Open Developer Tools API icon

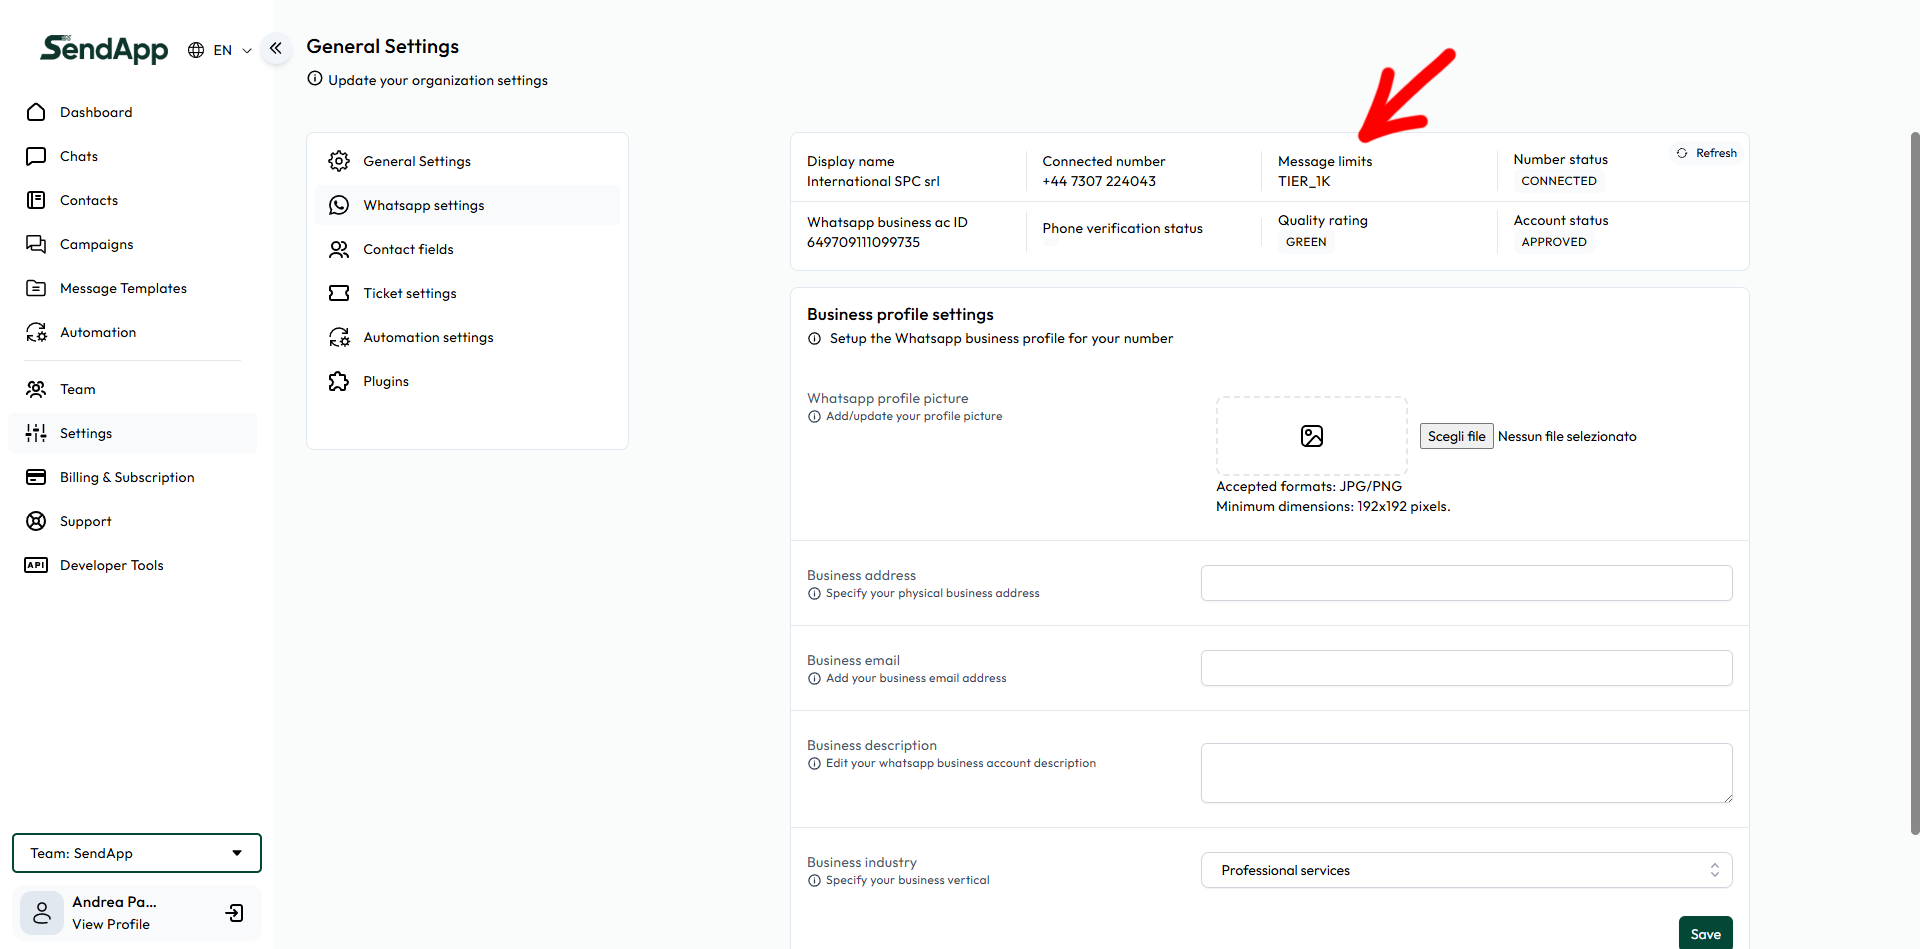coord(36,565)
